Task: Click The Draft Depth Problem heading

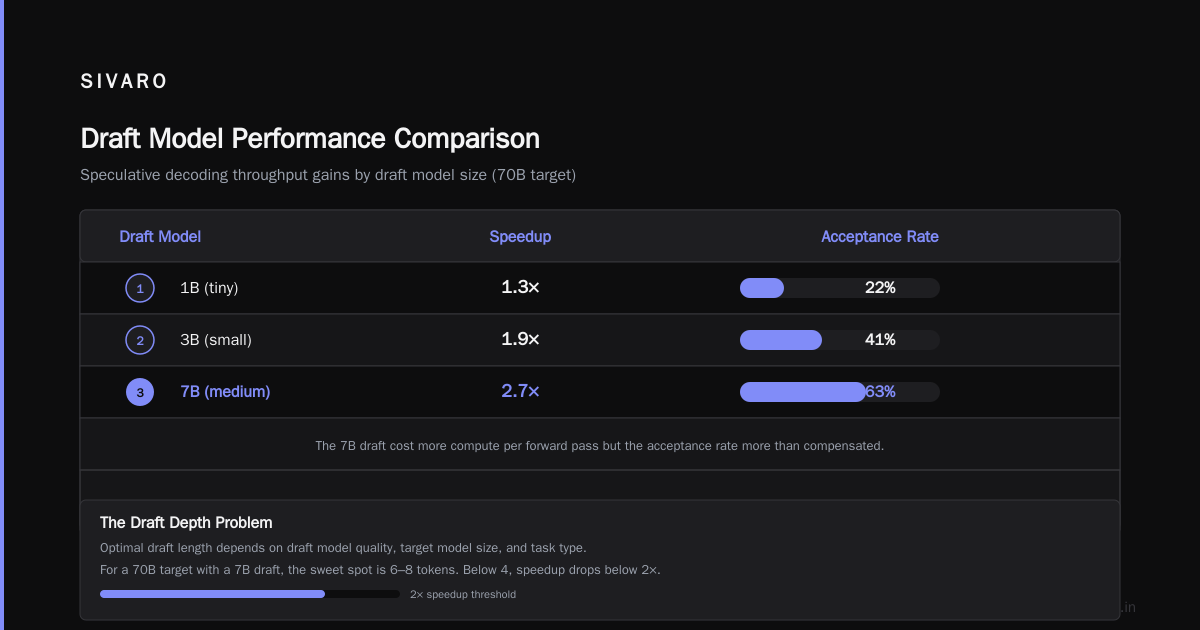Action: click(x=186, y=523)
